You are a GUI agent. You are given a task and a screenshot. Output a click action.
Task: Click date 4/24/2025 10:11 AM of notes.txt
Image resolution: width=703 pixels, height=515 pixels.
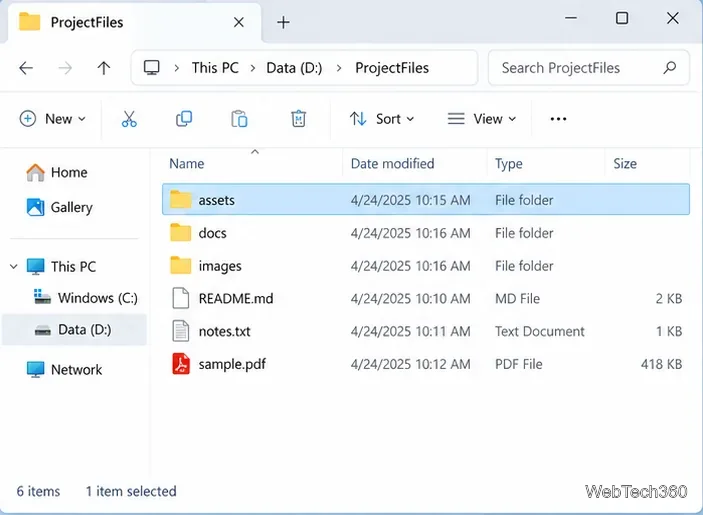411,331
